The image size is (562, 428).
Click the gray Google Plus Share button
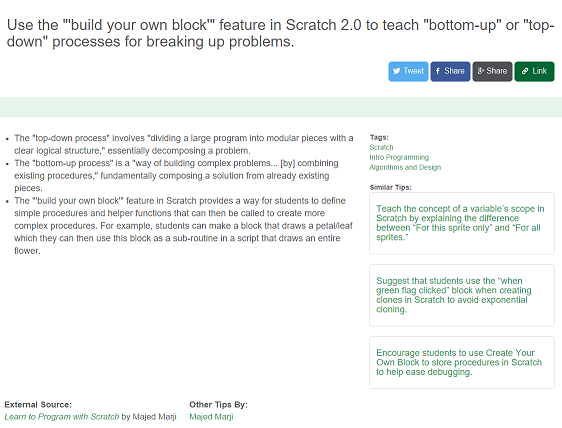point(492,71)
